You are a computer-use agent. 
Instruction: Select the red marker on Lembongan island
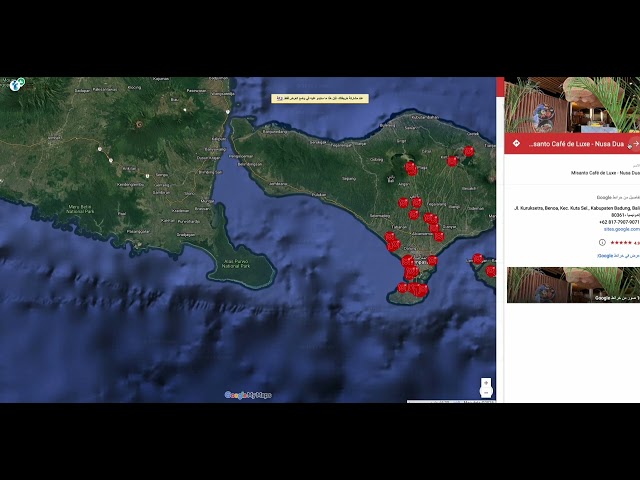point(478,258)
